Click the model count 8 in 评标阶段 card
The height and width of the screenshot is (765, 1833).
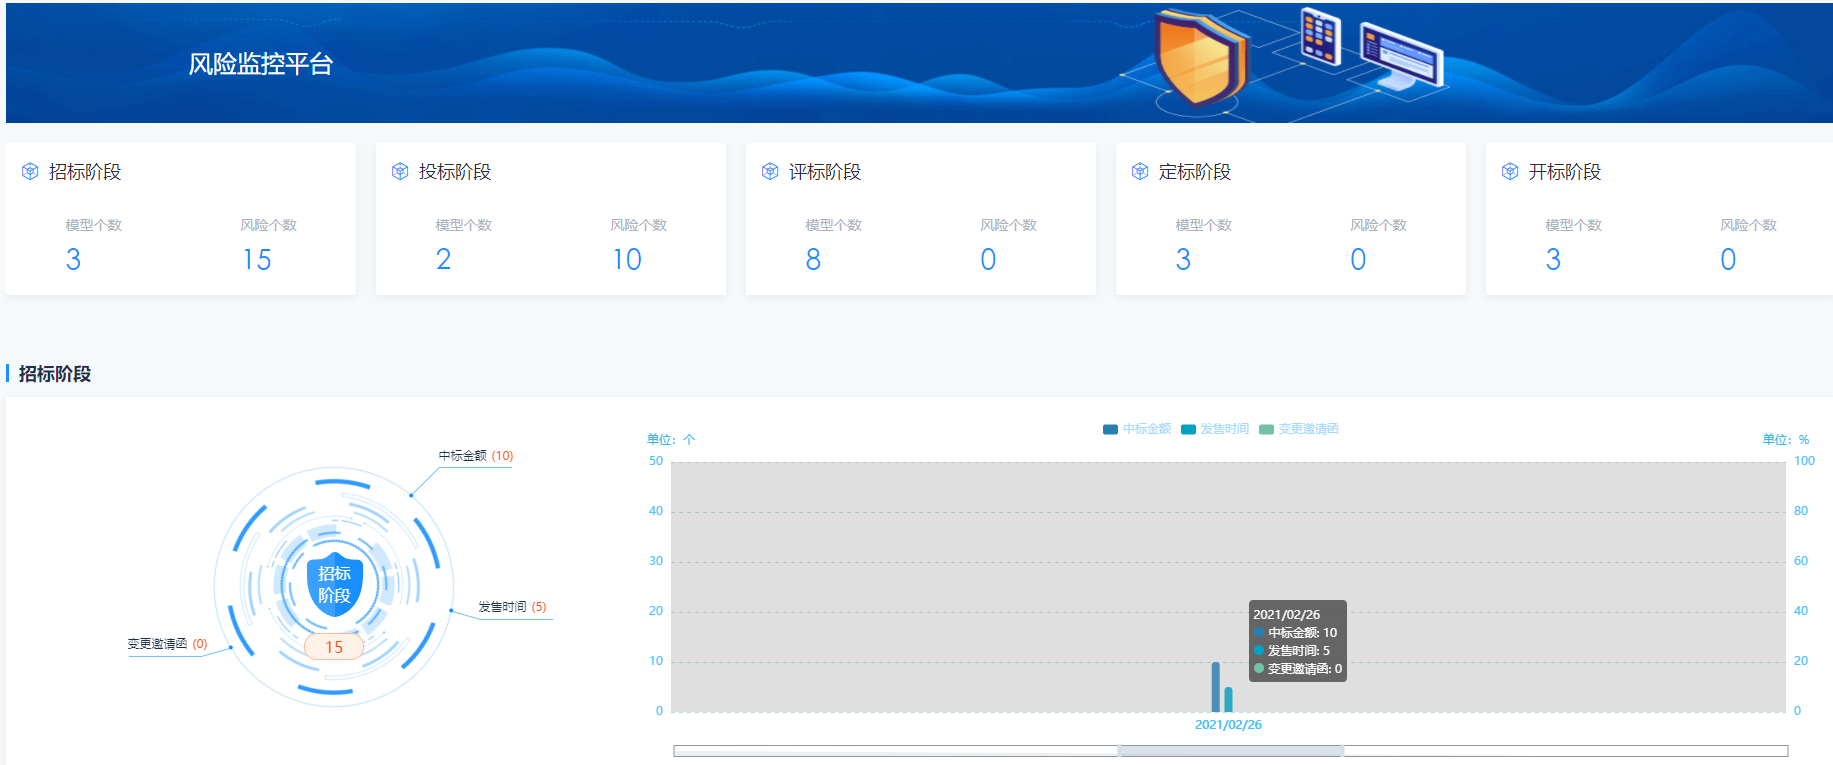[813, 260]
